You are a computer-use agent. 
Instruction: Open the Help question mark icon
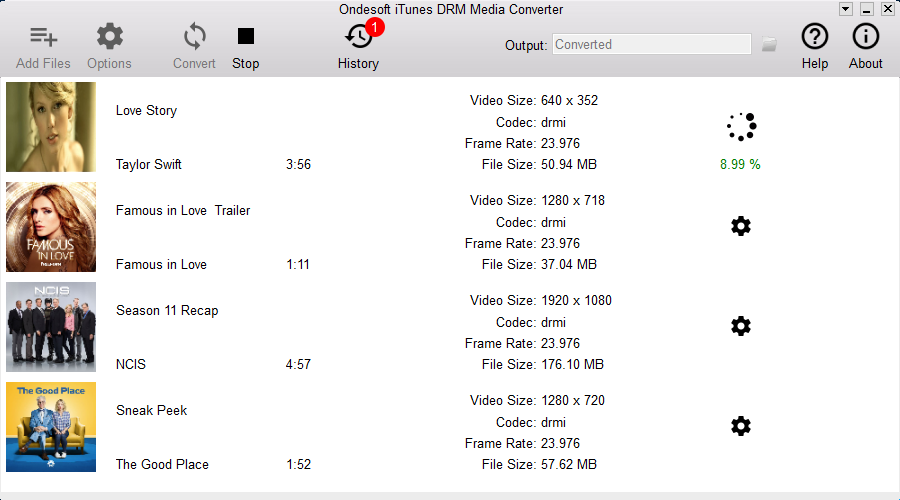click(x=815, y=37)
